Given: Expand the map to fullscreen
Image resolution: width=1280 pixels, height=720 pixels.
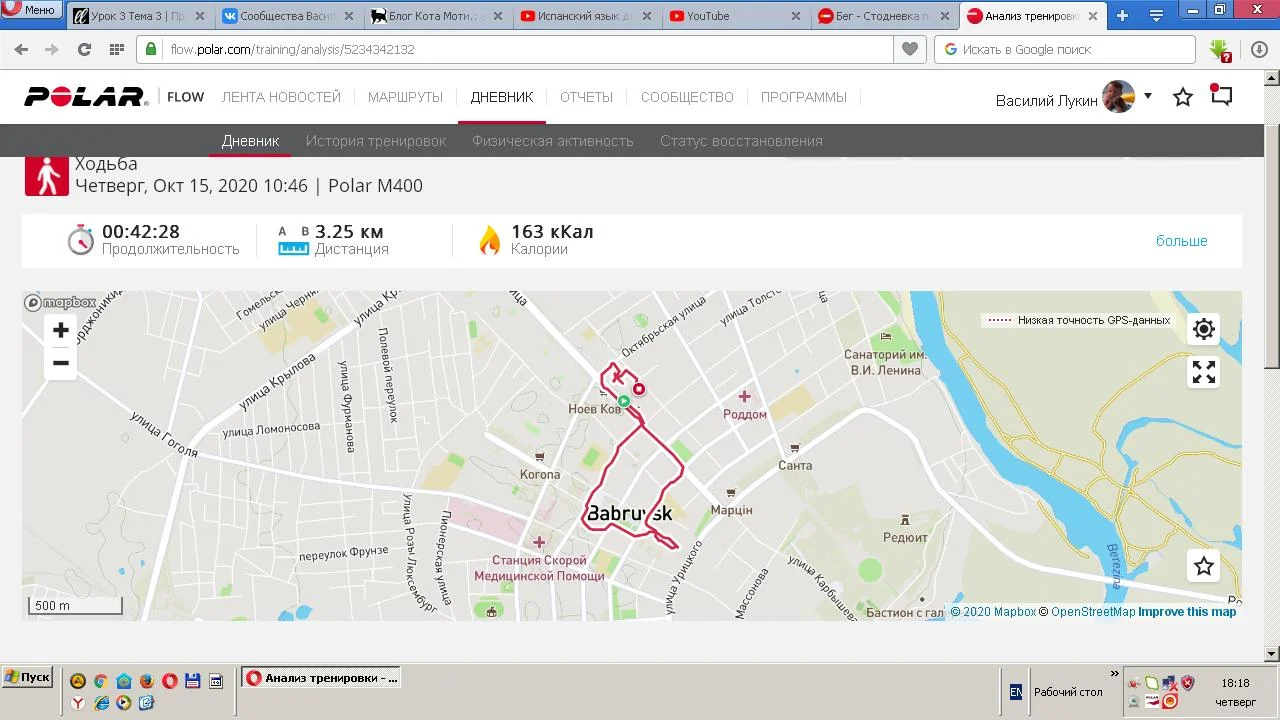Looking at the screenshot, I should click(1204, 372).
